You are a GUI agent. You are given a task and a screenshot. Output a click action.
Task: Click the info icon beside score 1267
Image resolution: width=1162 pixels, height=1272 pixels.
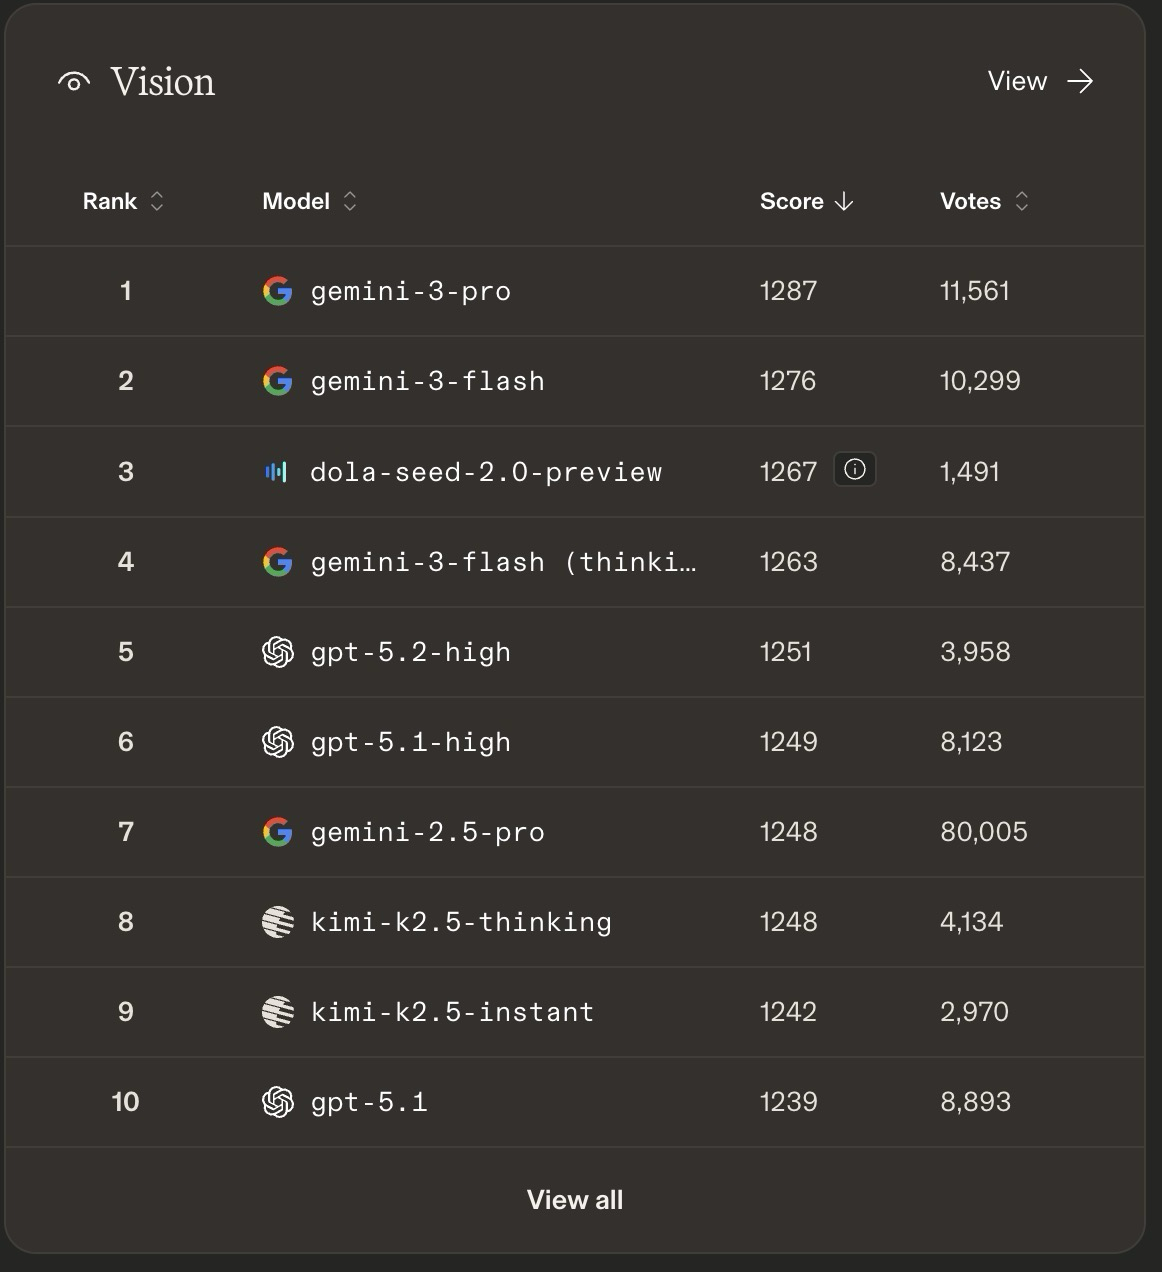pos(855,470)
